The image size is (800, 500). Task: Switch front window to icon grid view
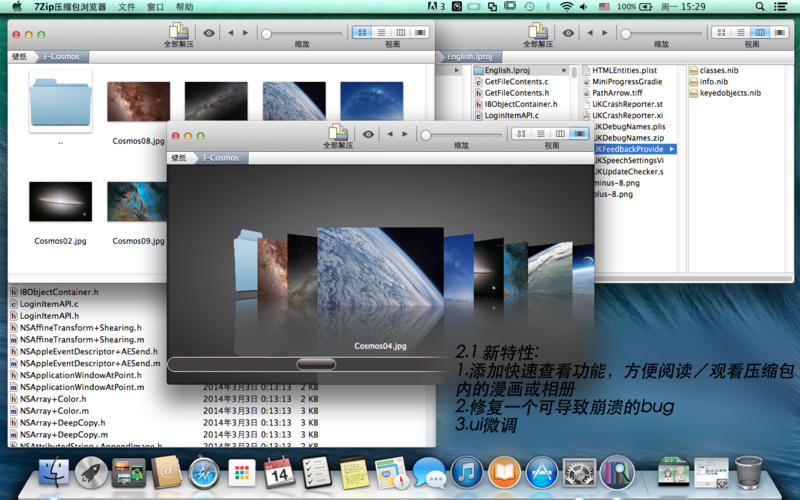pyautogui.click(x=521, y=133)
